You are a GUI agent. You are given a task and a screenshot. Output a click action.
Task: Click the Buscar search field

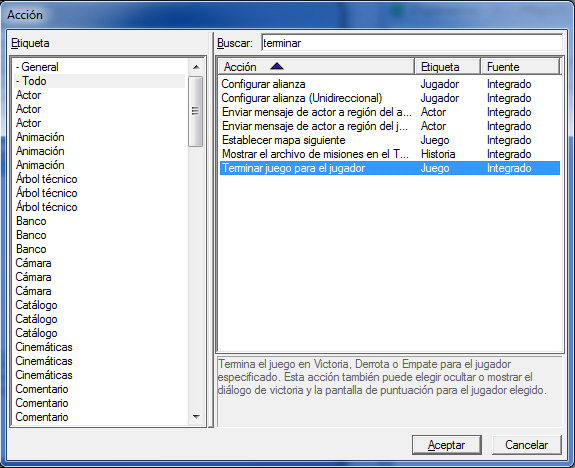point(412,43)
